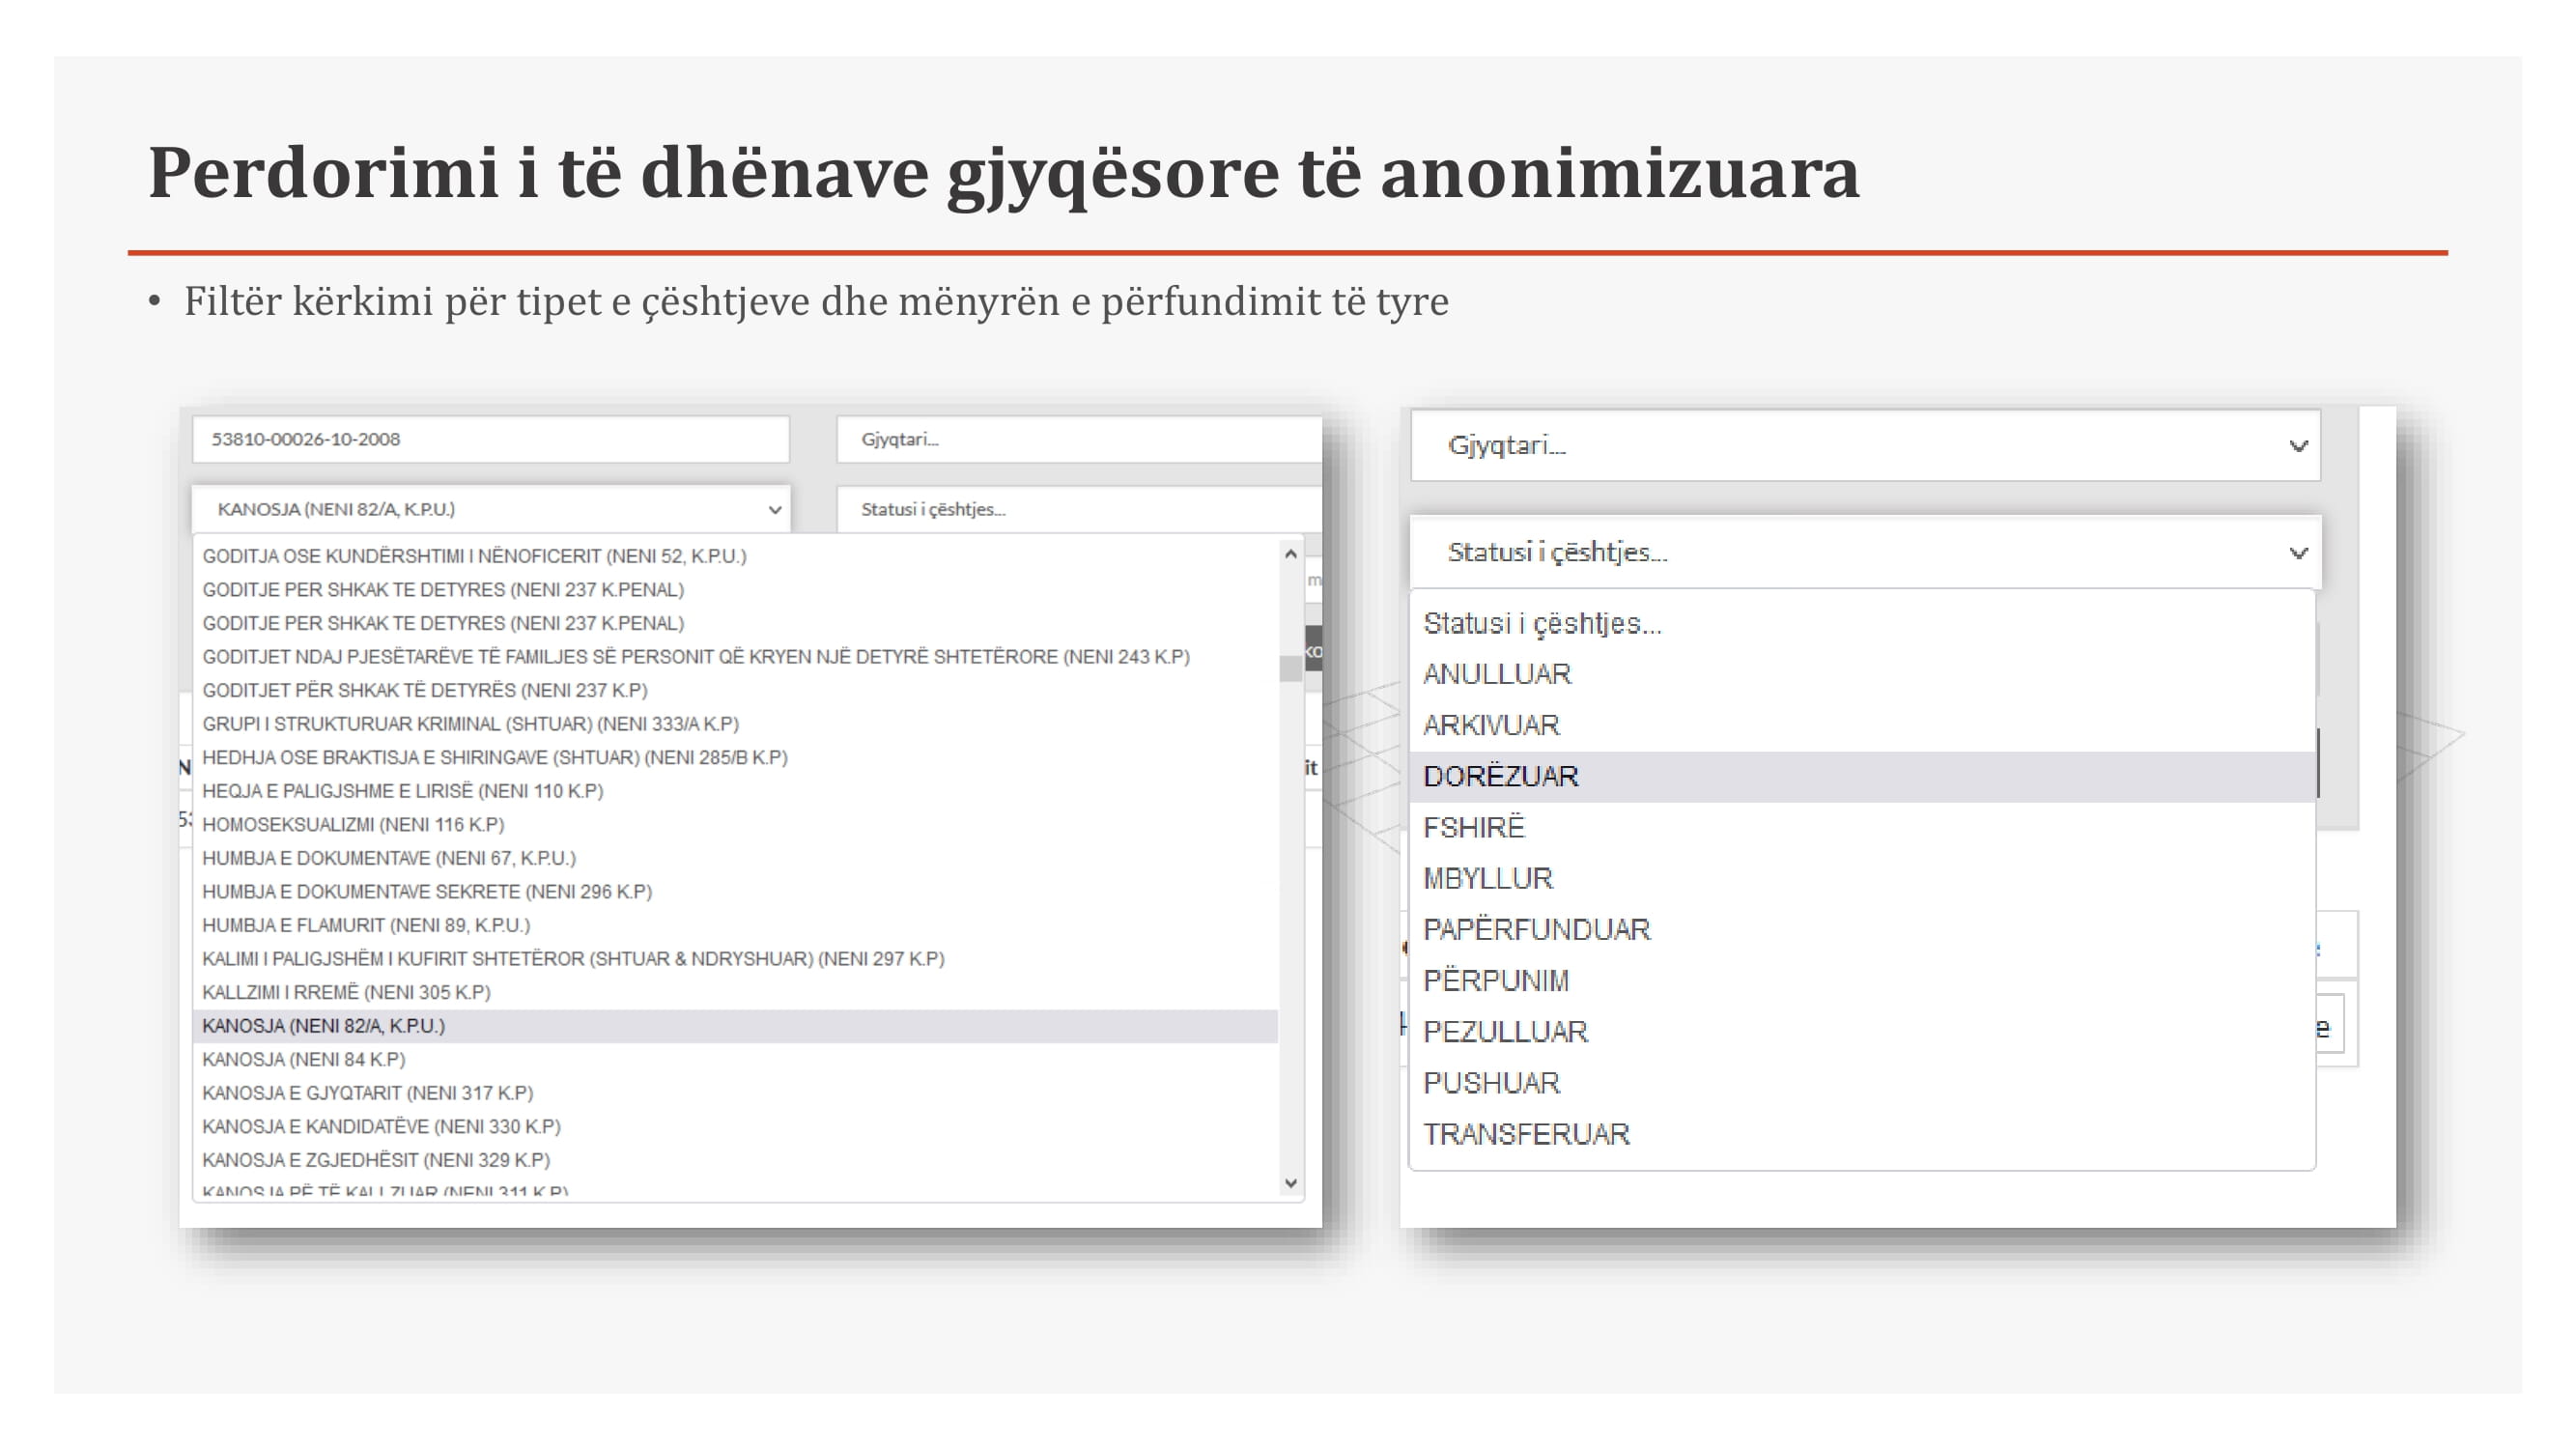This screenshot has width=2576, height=1449.
Task: Choose PAPËRFUNDUAR status option
Action: tap(1536, 929)
